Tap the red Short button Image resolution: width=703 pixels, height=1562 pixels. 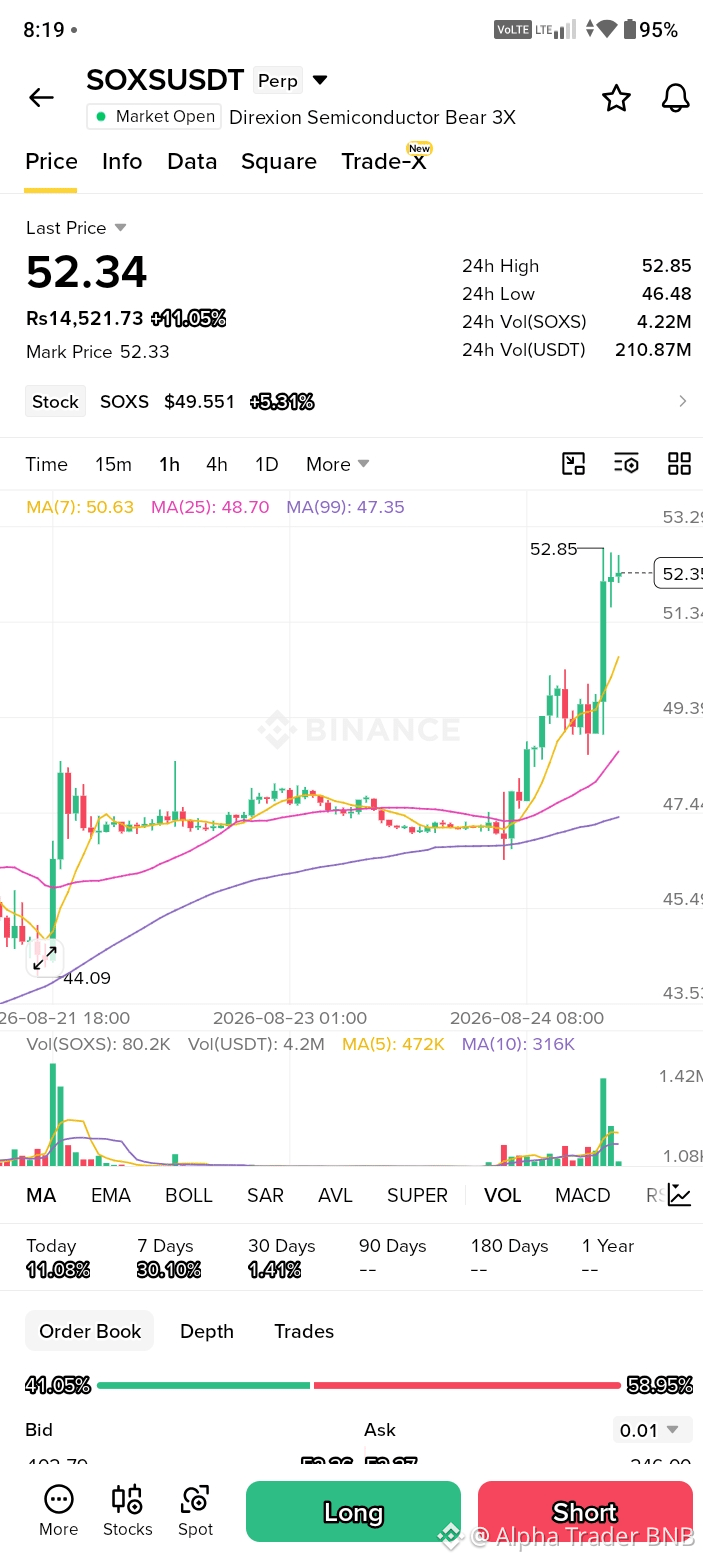point(585,1512)
